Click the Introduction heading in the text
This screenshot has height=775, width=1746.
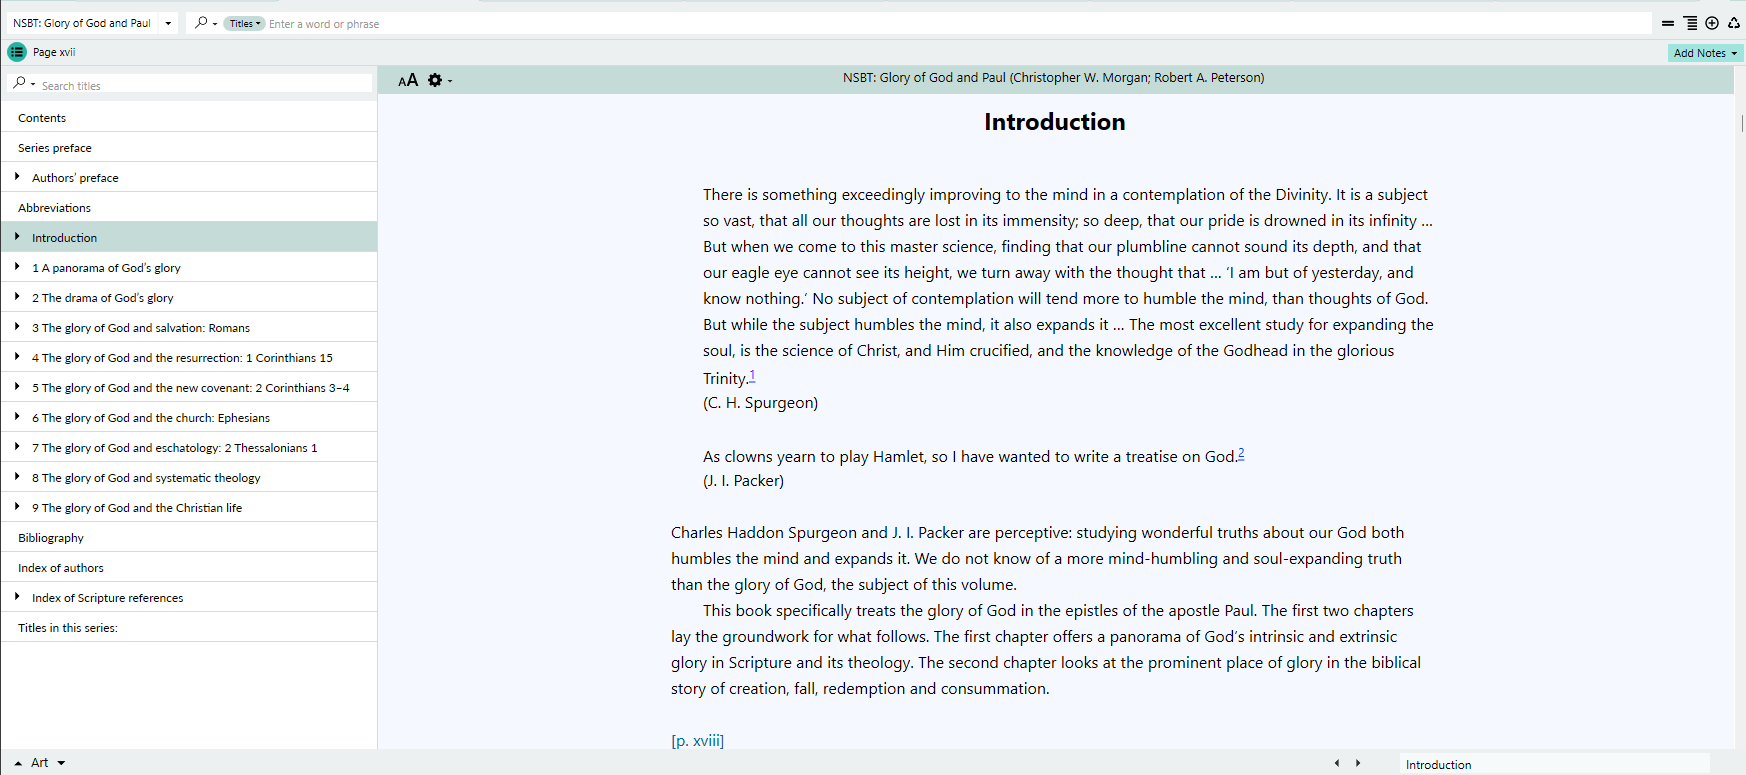click(x=1054, y=122)
